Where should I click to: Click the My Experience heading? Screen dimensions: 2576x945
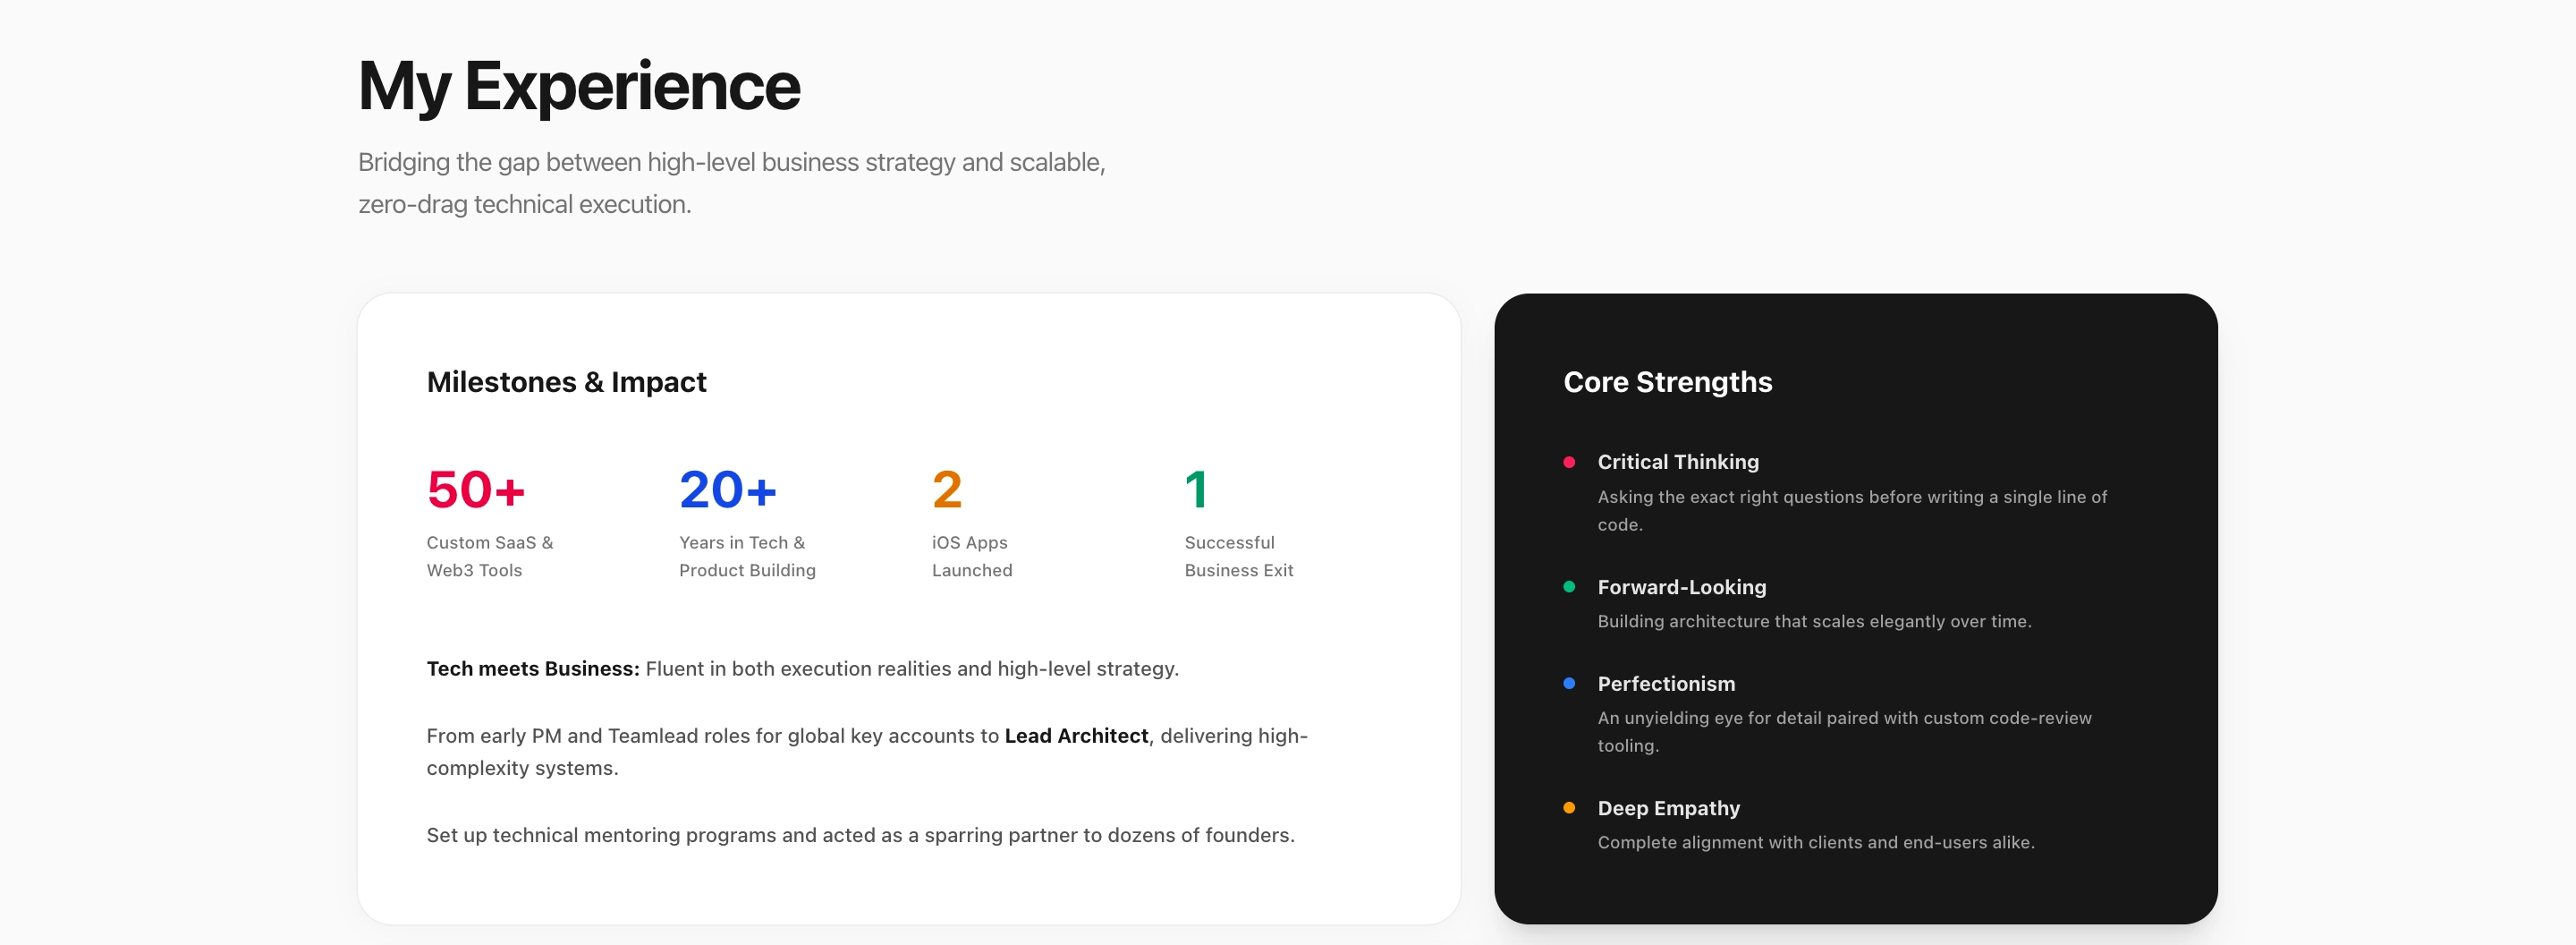(x=579, y=86)
